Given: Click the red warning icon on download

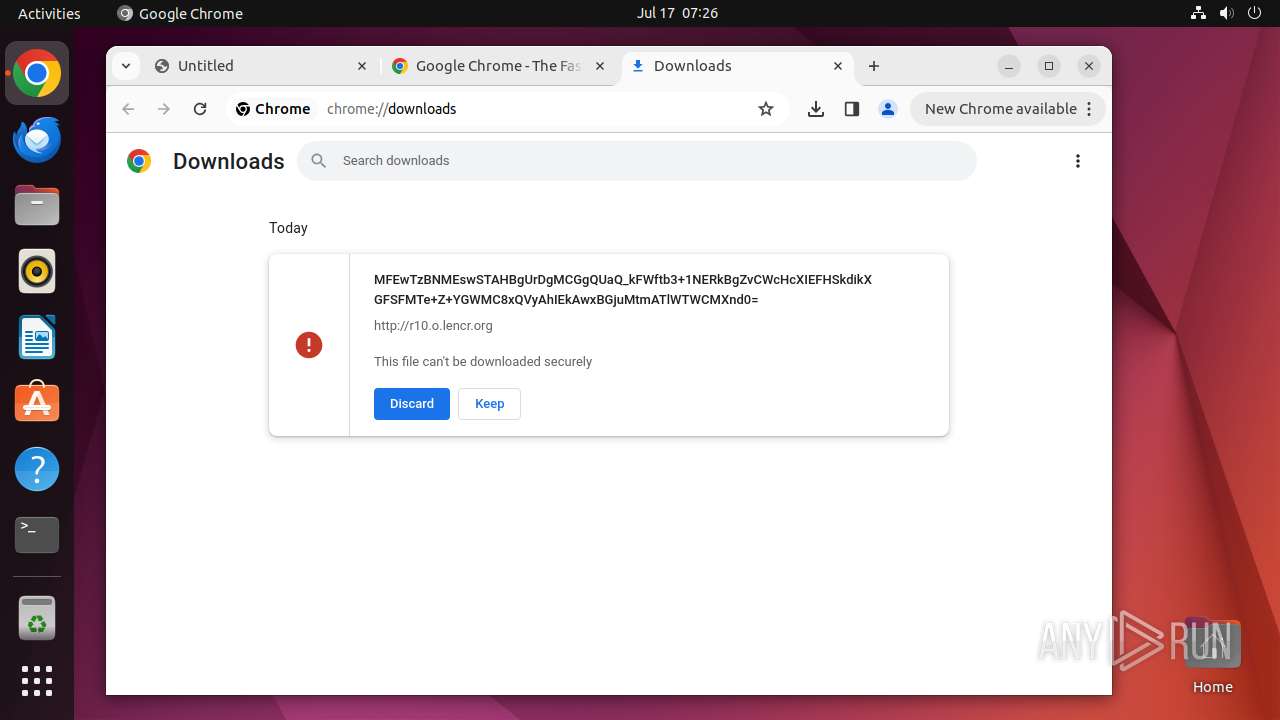Looking at the screenshot, I should [x=309, y=345].
